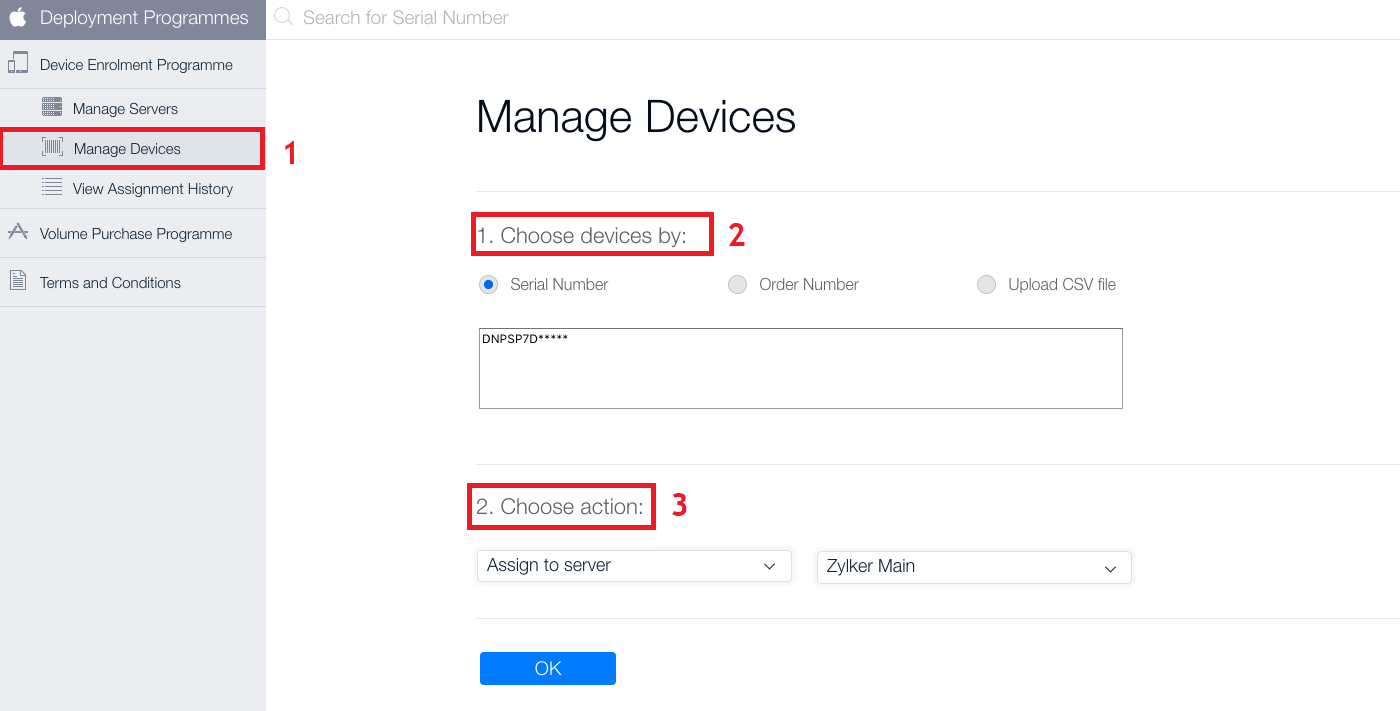Screen dimensions: 1400x711
Task: Select the Serial Number radio button
Action: coord(487,284)
